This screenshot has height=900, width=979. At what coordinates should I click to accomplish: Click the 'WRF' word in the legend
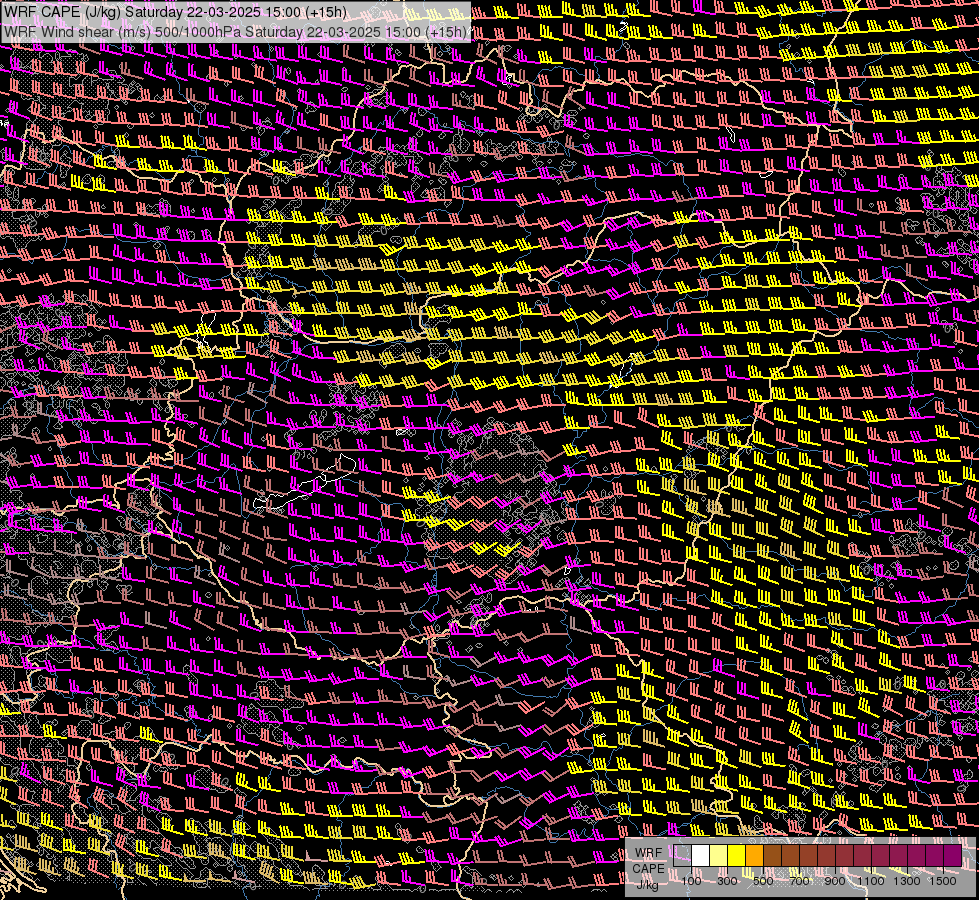point(648,853)
